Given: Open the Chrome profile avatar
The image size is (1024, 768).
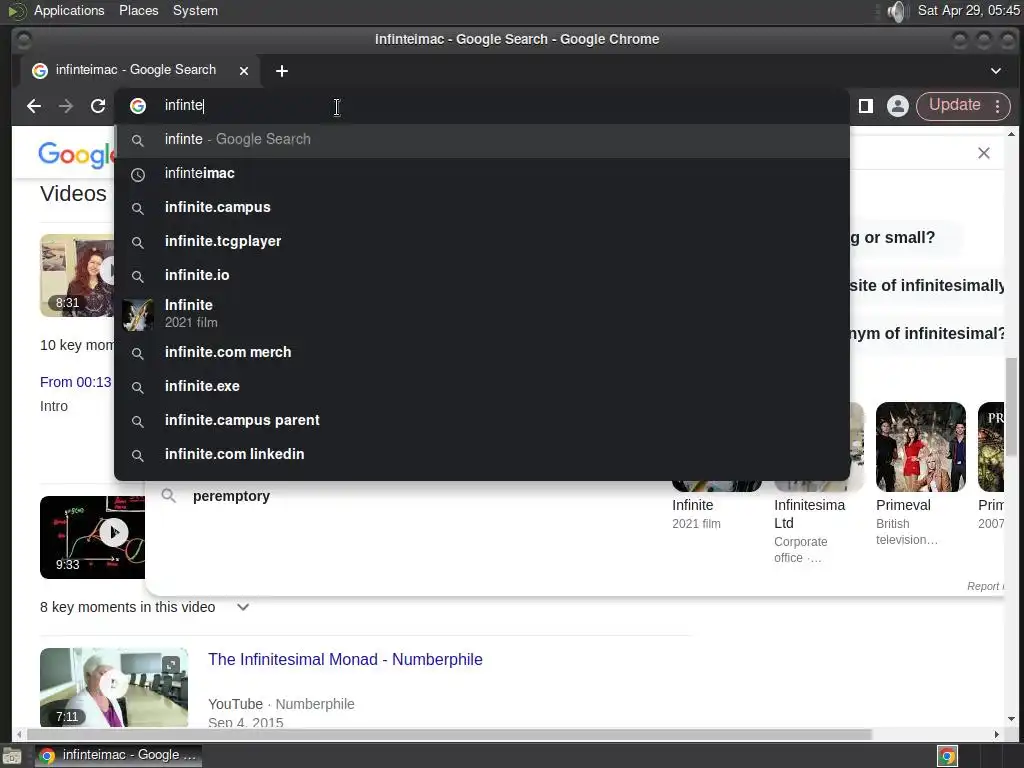Looking at the screenshot, I should (x=898, y=106).
